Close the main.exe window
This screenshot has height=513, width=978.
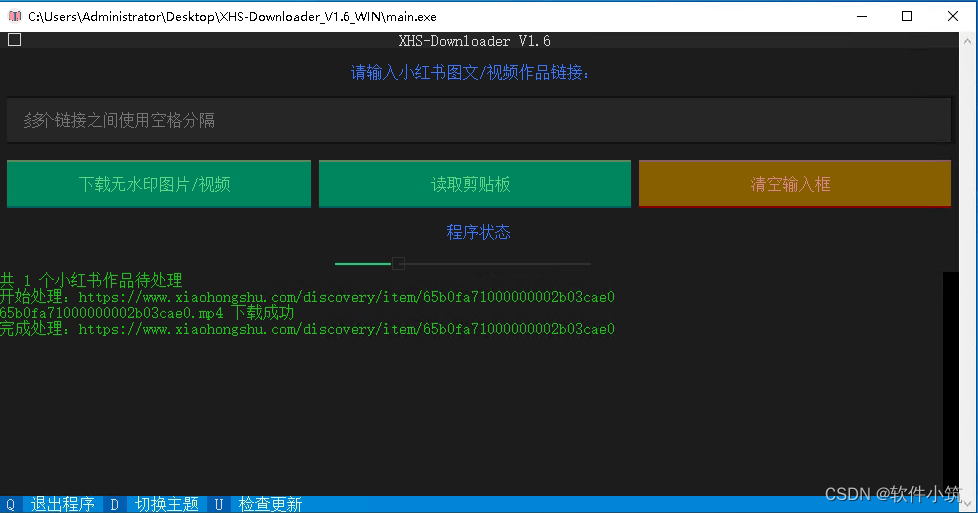[952, 16]
